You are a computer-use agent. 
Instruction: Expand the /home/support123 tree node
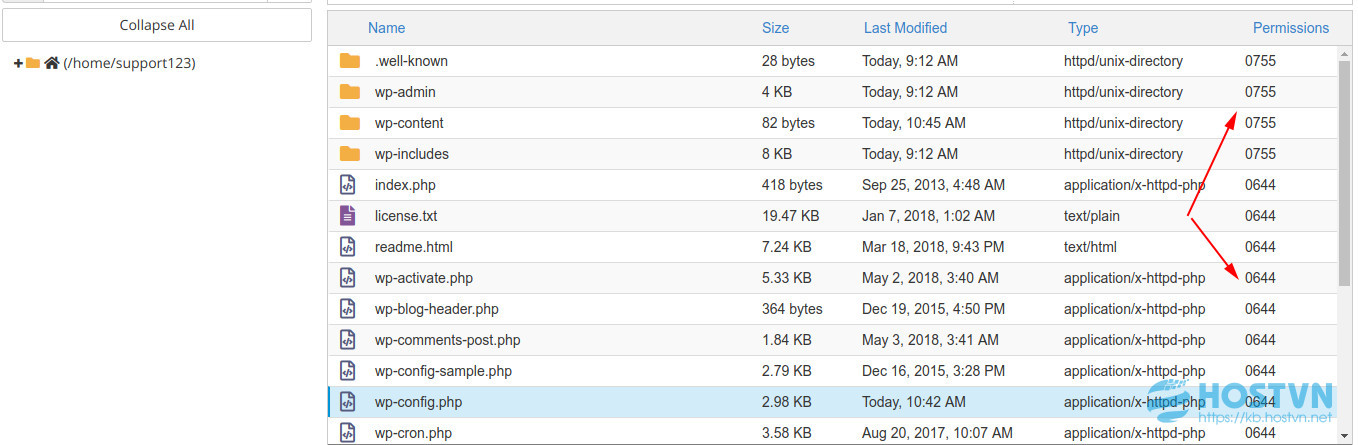(18, 63)
